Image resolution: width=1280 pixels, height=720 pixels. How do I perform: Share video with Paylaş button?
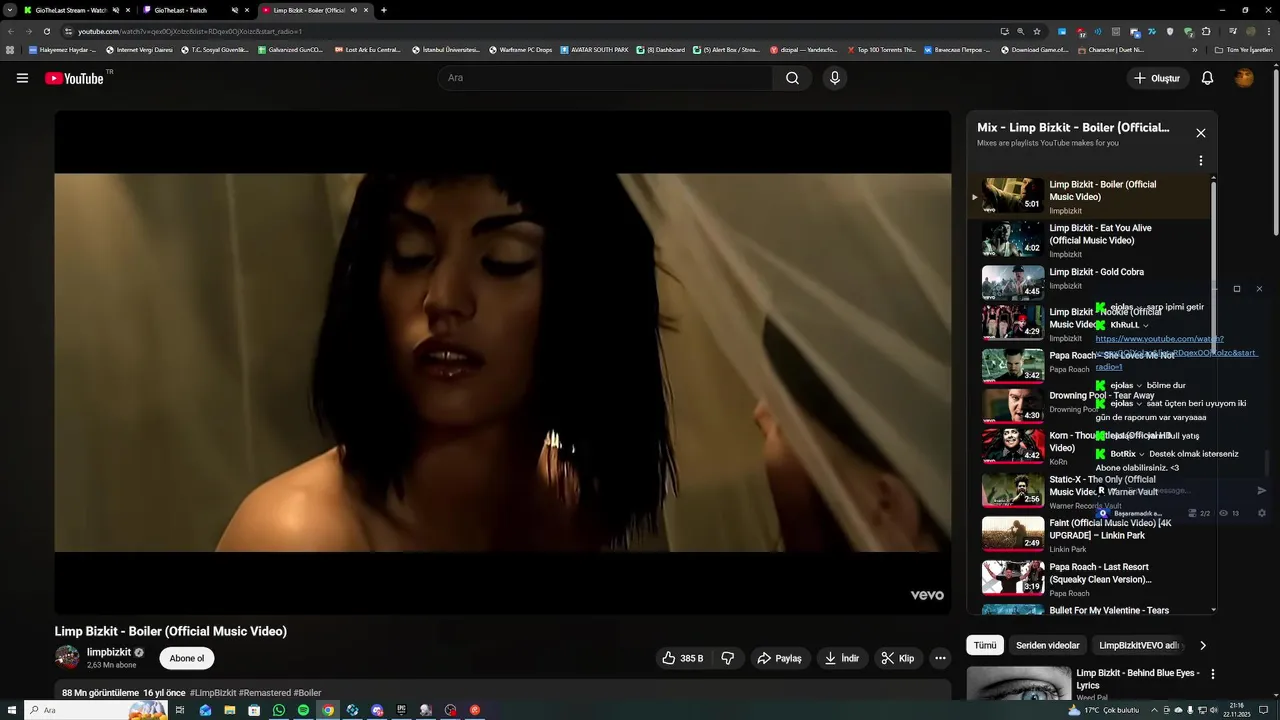click(780, 658)
